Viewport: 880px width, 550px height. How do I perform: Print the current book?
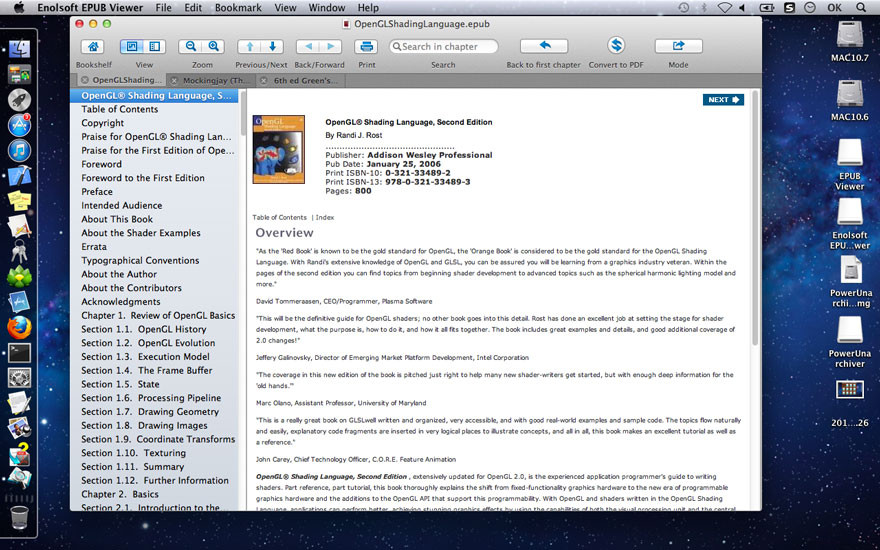click(366, 47)
